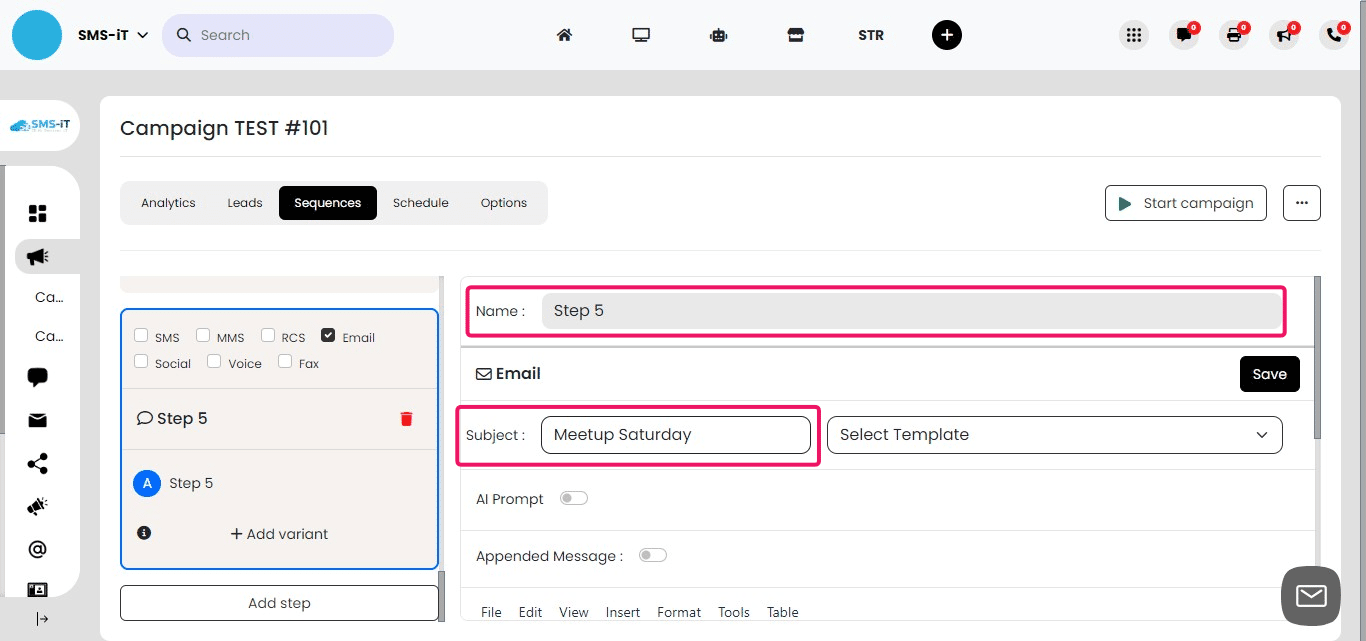Click the storefront icon in top navigation
This screenshot has height=641, width=1366.
tap(795, 34)
